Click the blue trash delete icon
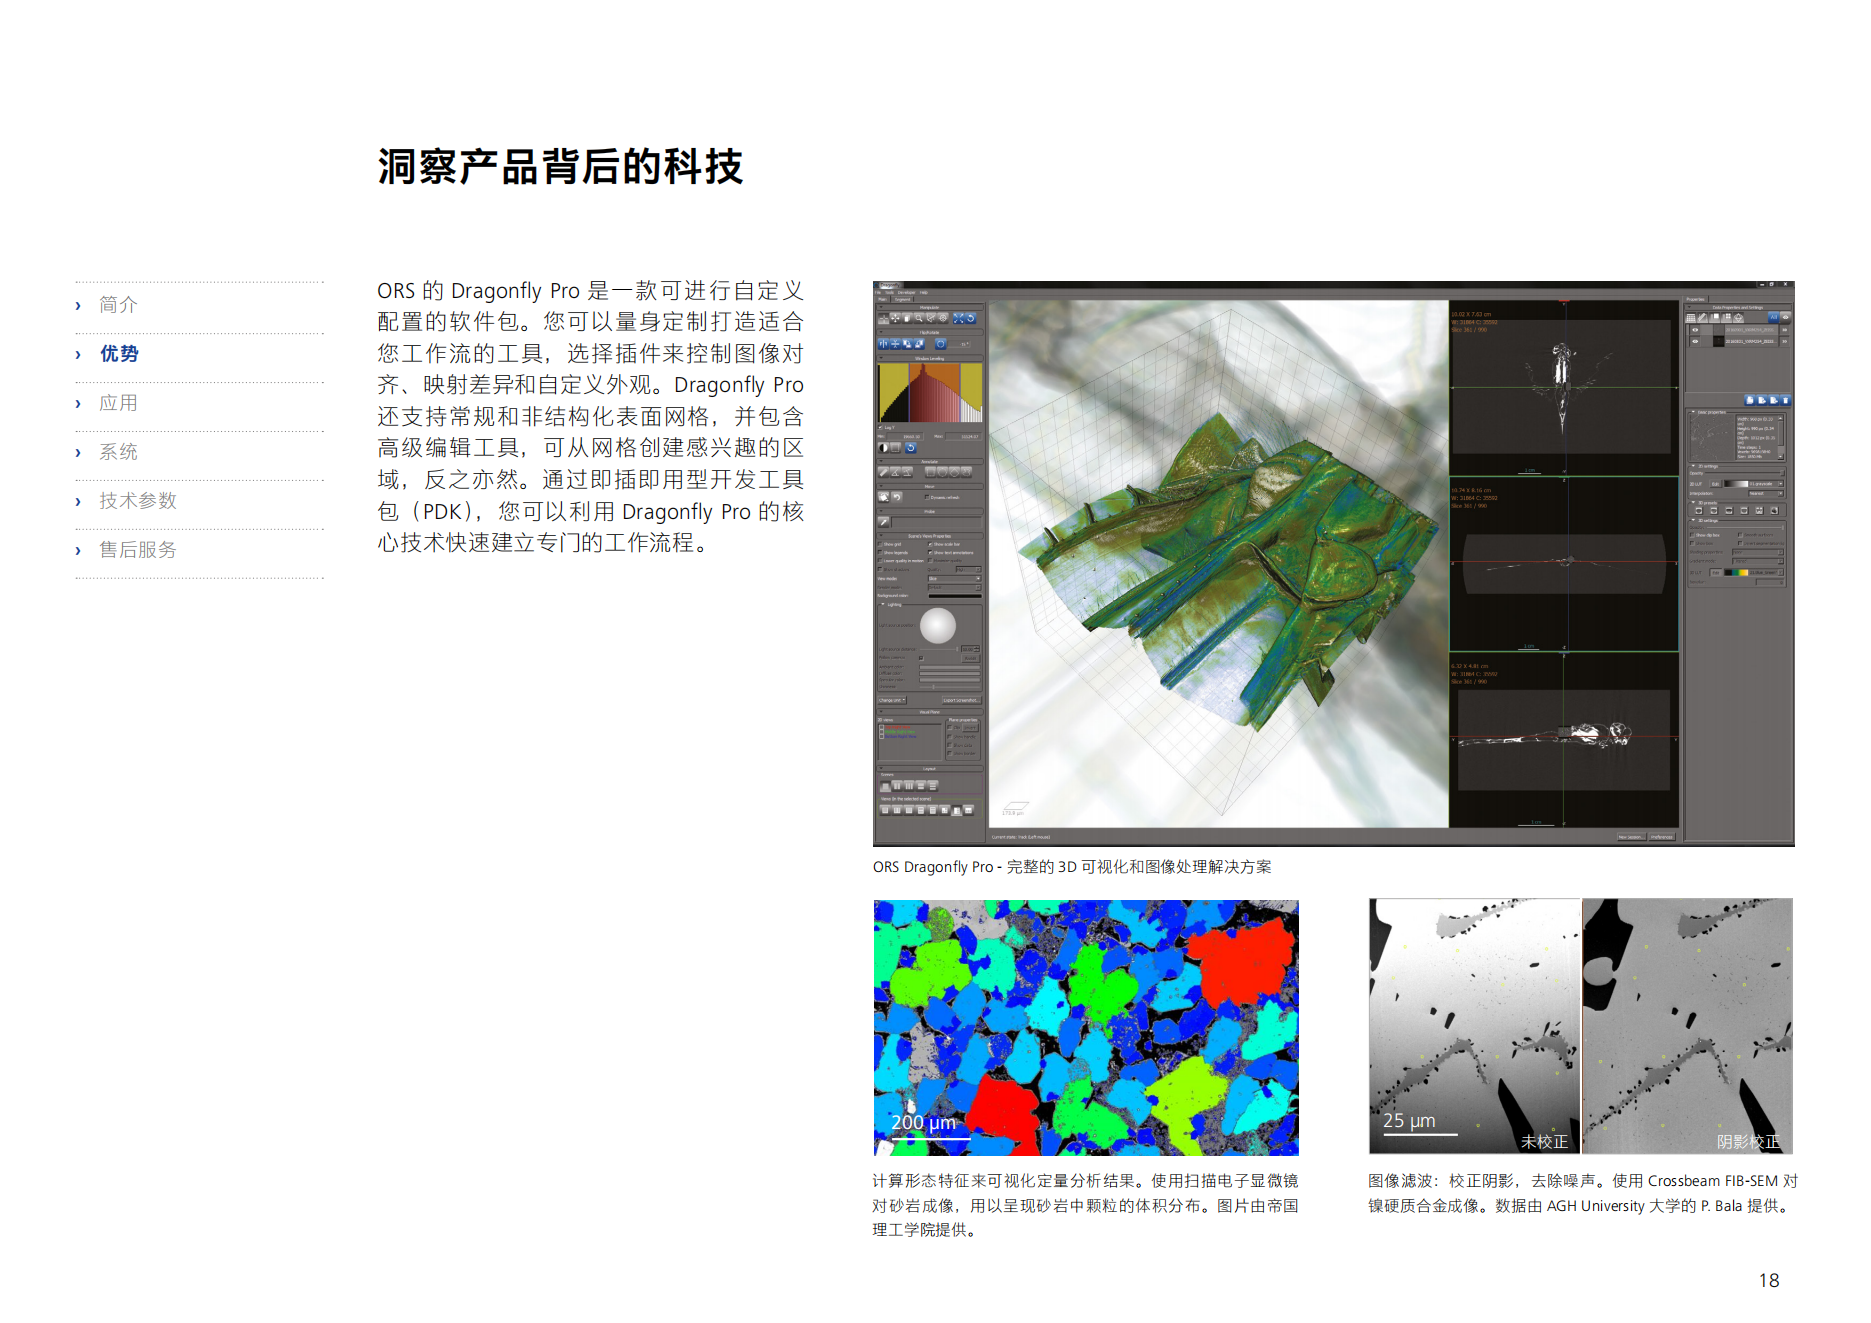Viewport: 1871px width, 1323px height. (1785, 400)
